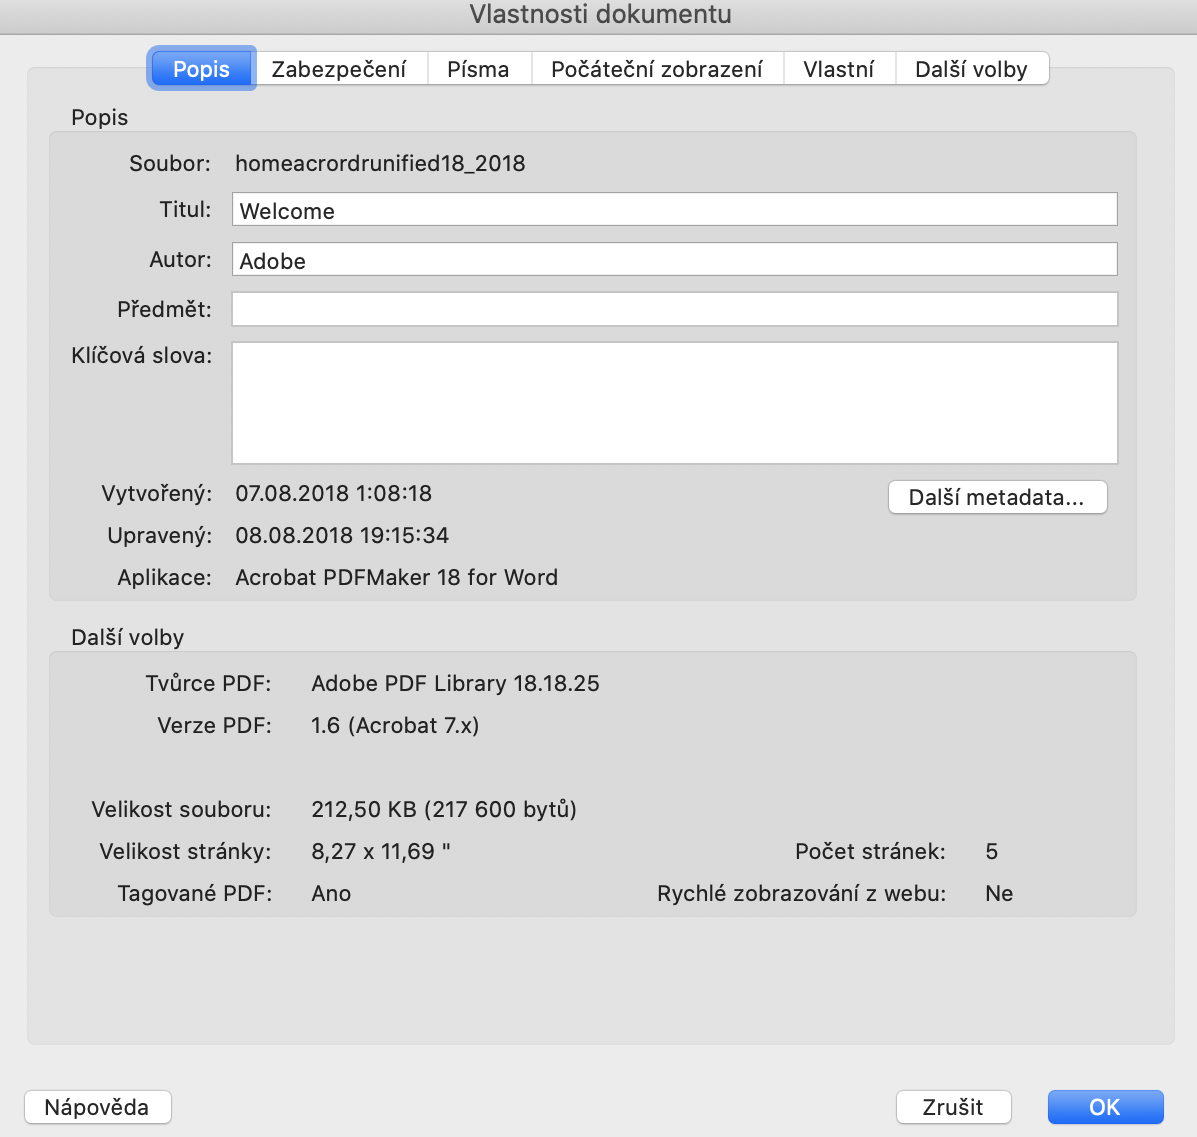Click the Acrobat PDFMaker 18 for Word text
Screen dimensions: 1197x1137
coord(396,577)
